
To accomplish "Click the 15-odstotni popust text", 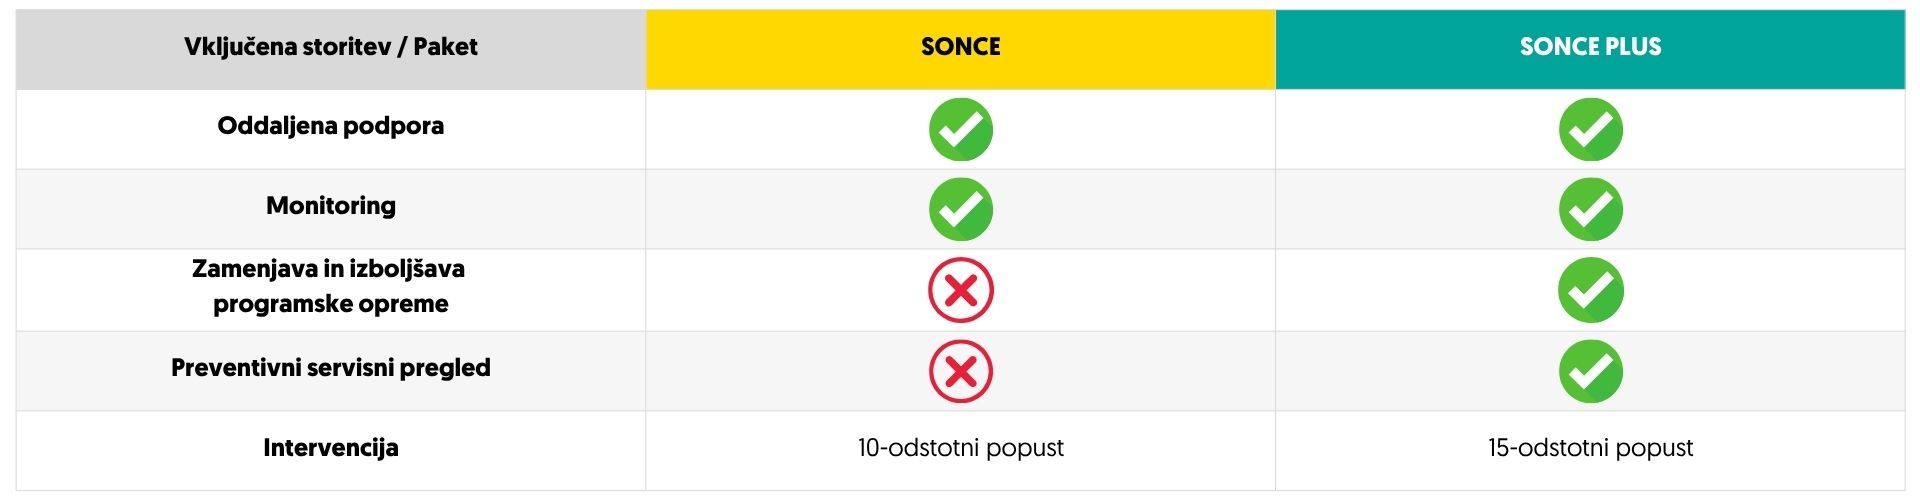I will click(x=1590, y=448).
